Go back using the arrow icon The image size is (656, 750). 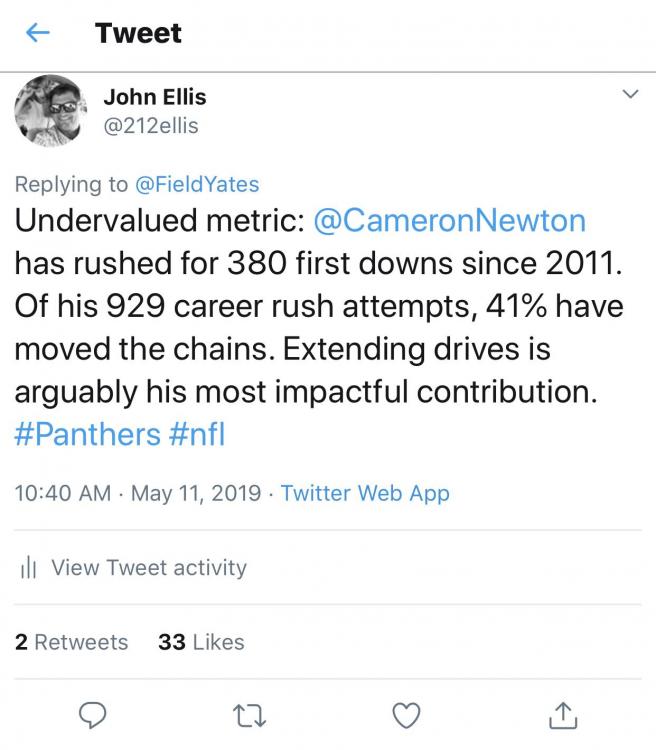38,33
